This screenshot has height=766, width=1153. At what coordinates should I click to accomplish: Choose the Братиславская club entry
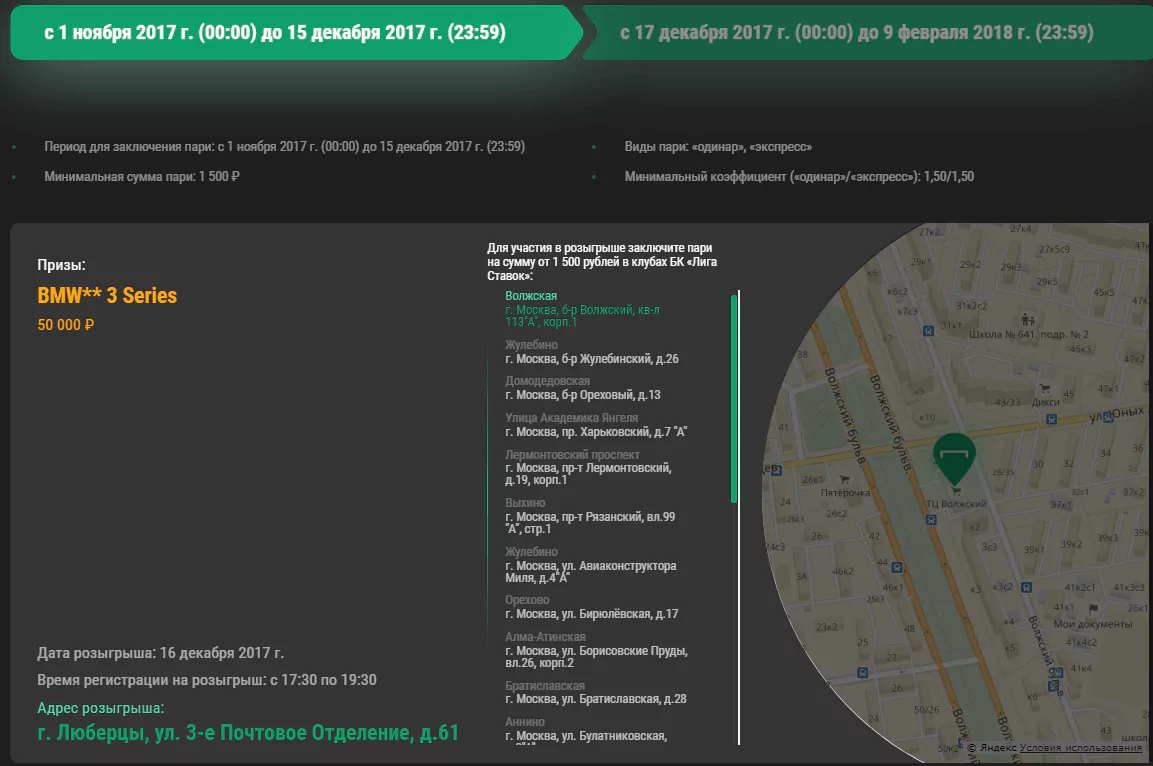596,692
